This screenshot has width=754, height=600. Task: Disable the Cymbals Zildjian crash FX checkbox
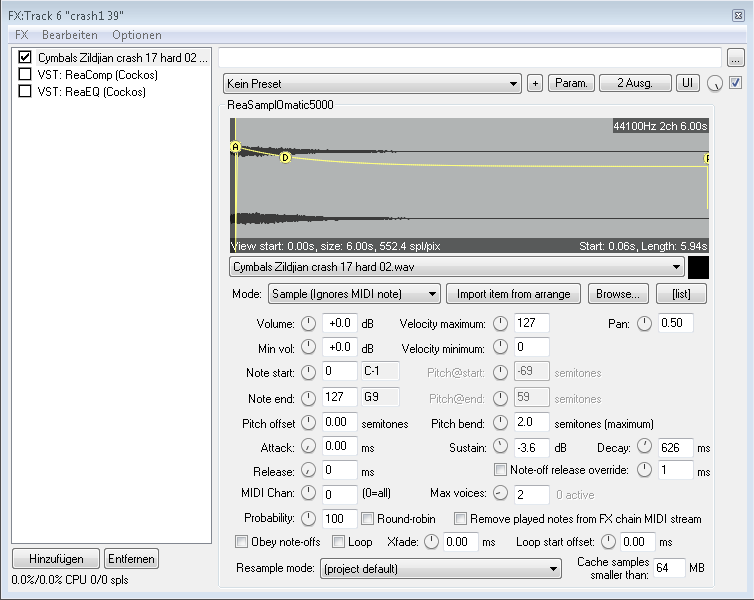(x=25, y=57)
